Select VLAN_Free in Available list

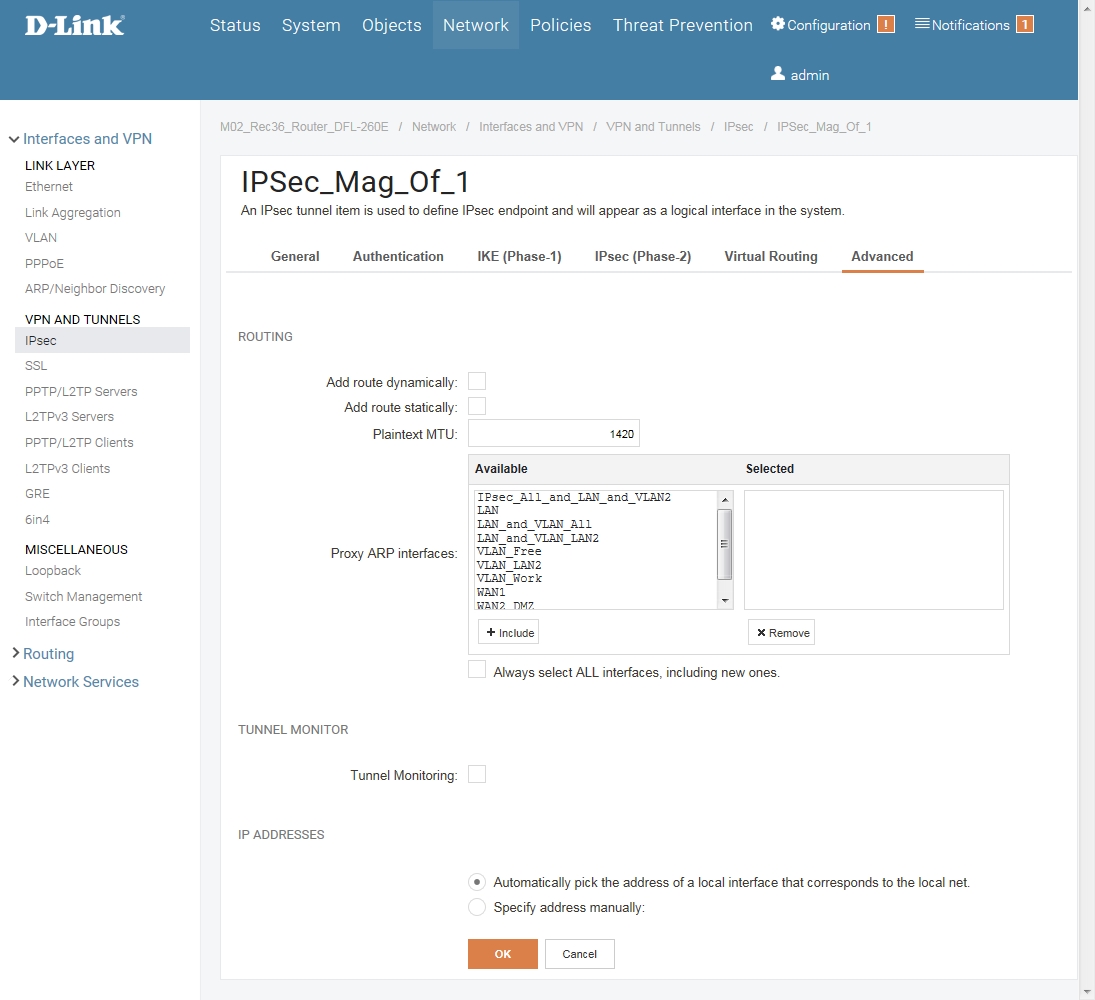click(x=509, y=552)
